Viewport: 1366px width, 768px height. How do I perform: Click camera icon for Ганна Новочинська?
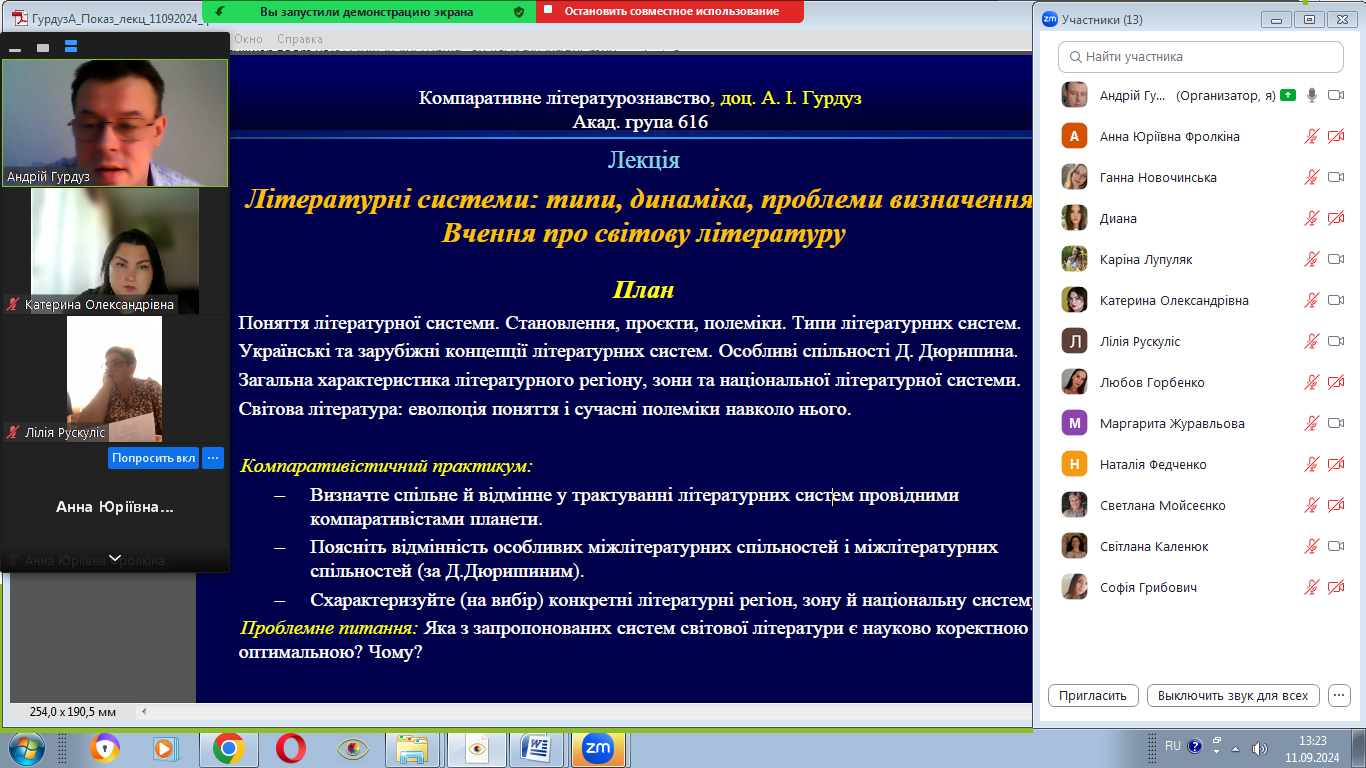click(1335, 177)
